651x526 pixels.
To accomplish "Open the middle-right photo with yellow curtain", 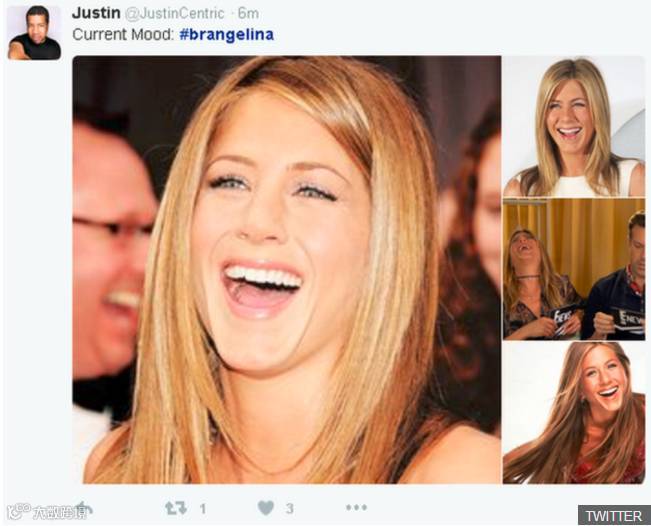I will pos(574,269).
